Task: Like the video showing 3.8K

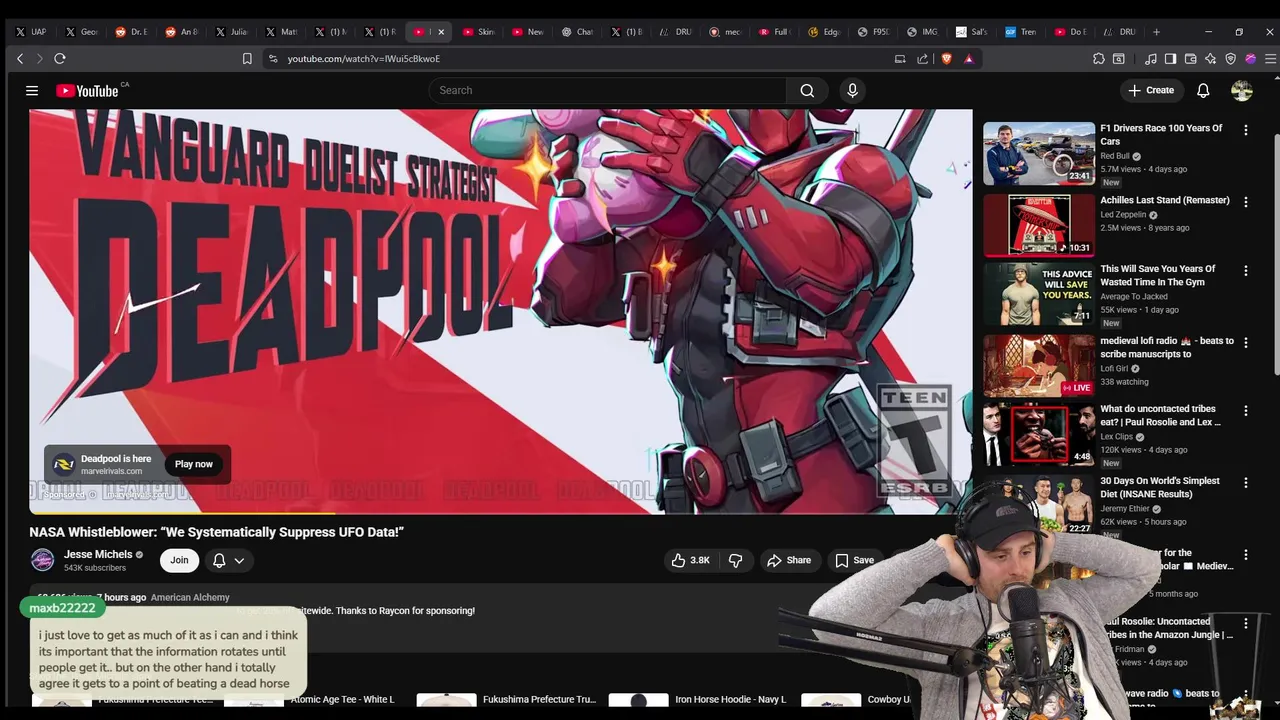Action: (x=691, y=561)
